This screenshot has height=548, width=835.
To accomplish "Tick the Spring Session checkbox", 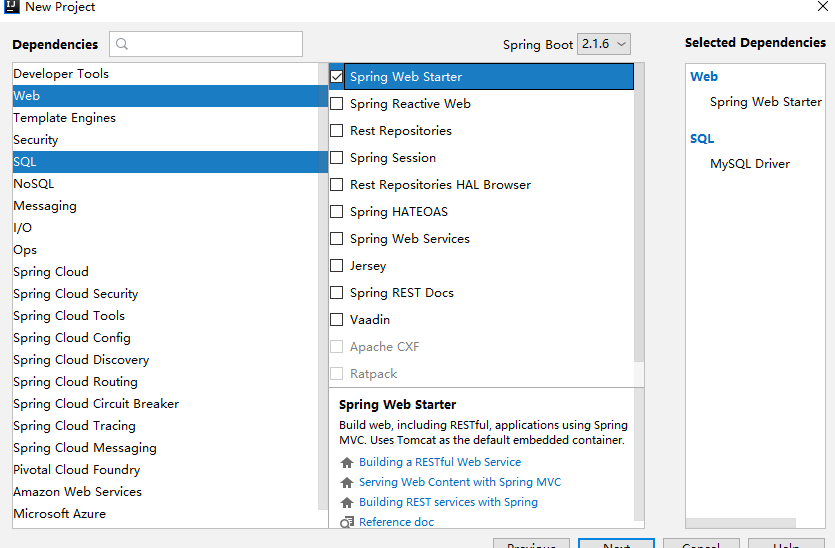I will click(x=337, y=158).
